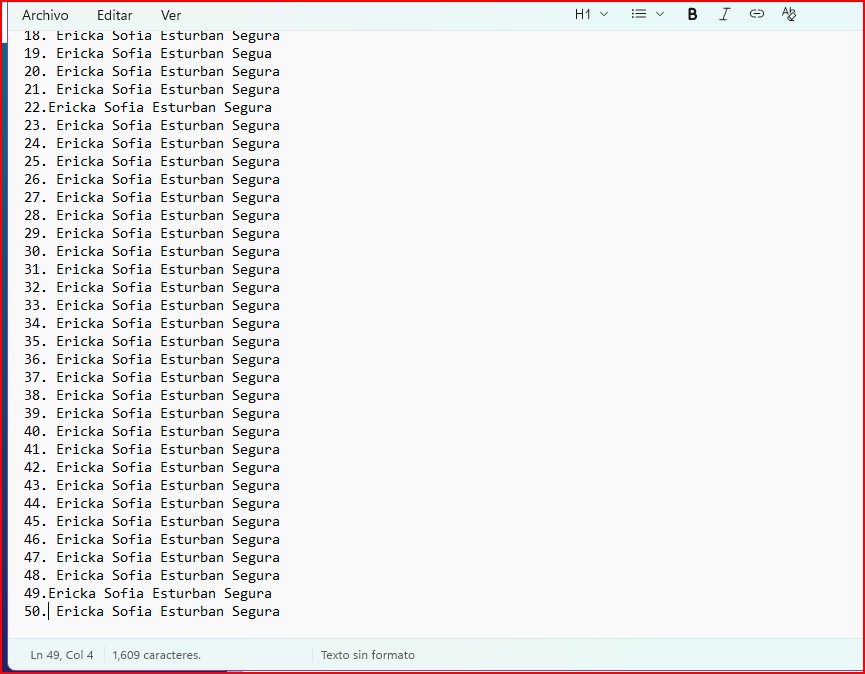Image resolution: width=865 pixels, height=674 pixels.
Task: Click the Ln 49, Col 4 position indicator
Action: 62,655
